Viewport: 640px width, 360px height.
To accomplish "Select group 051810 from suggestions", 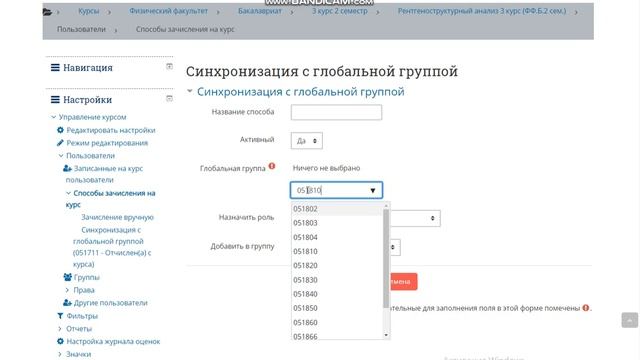I will click(337, 251).
